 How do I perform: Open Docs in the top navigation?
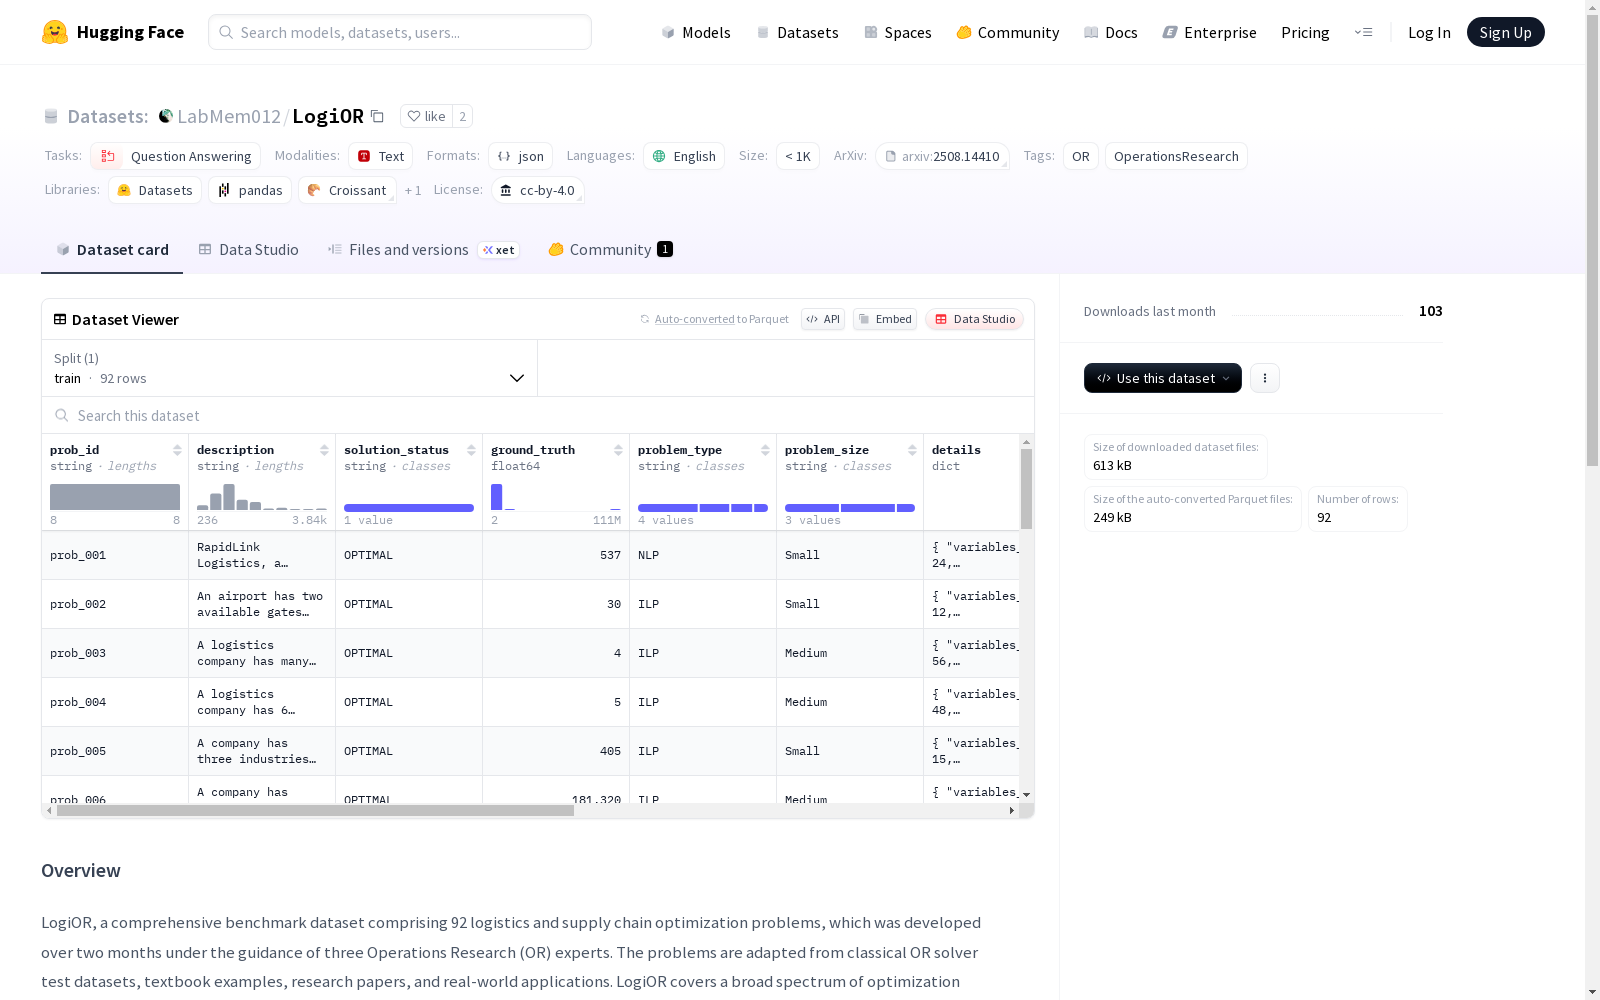(1111, 32)
